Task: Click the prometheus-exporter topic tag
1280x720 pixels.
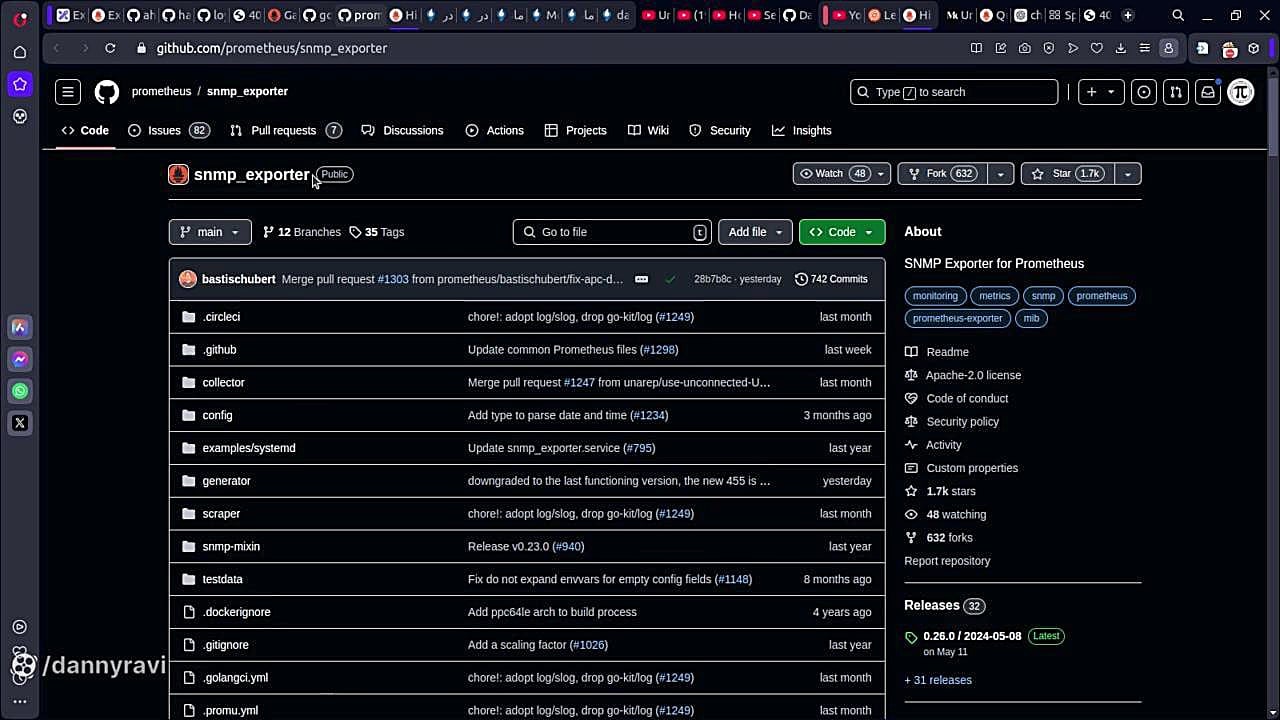Action: (x=957, y=318)
